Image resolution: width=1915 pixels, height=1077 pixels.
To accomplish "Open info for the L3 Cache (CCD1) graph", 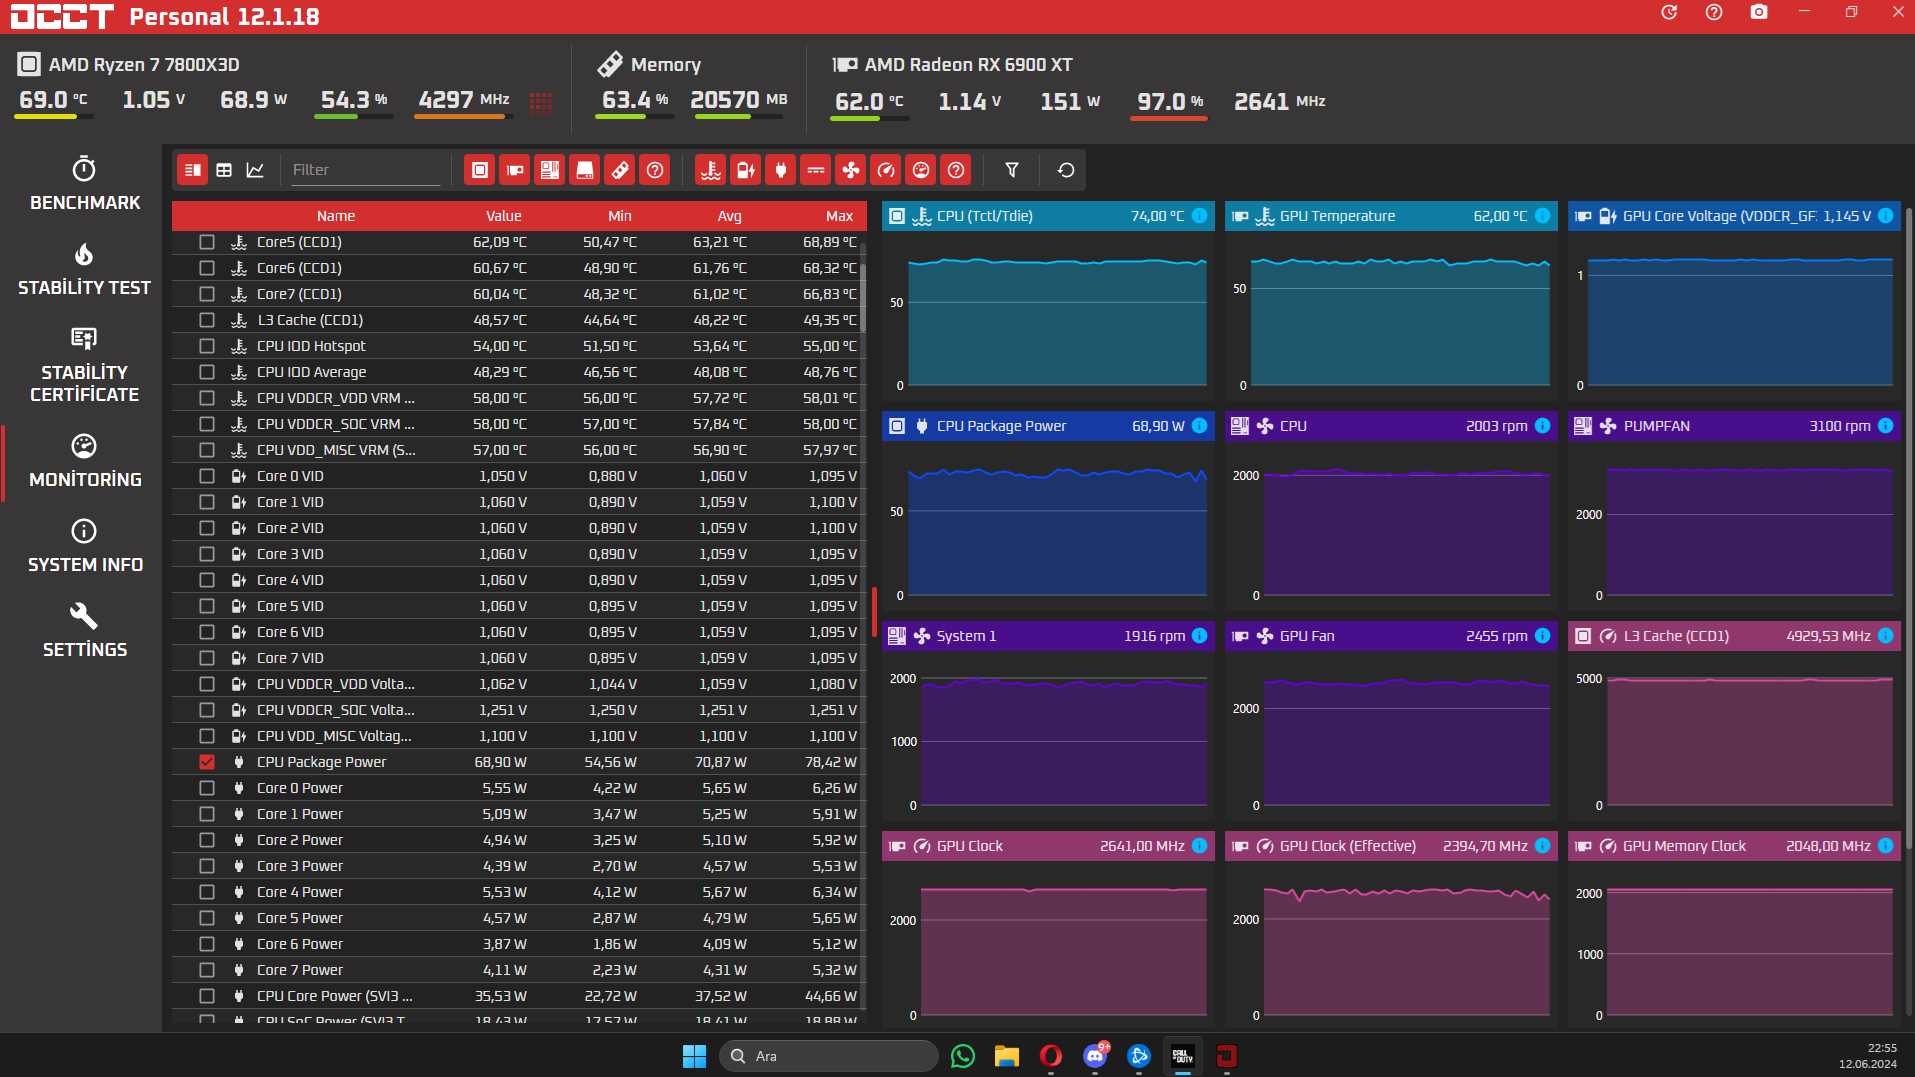I will click(x=1886, y=636).
